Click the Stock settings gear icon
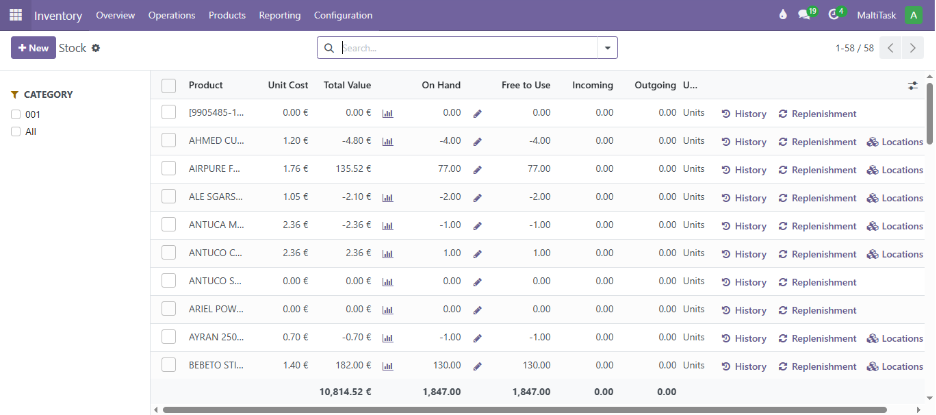This screenshot has height=415, width=936. [x=96, y=48]
